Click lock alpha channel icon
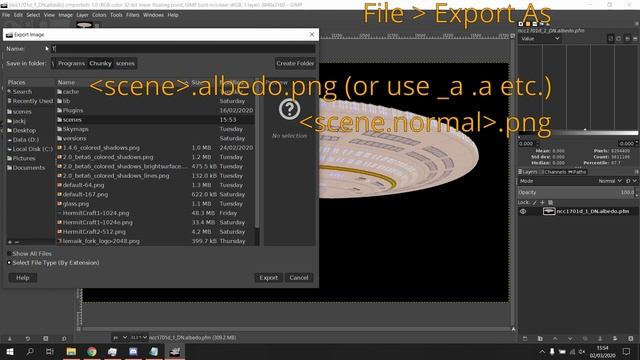The width and height of the screenshot is (640, 360). click(550, 202)
